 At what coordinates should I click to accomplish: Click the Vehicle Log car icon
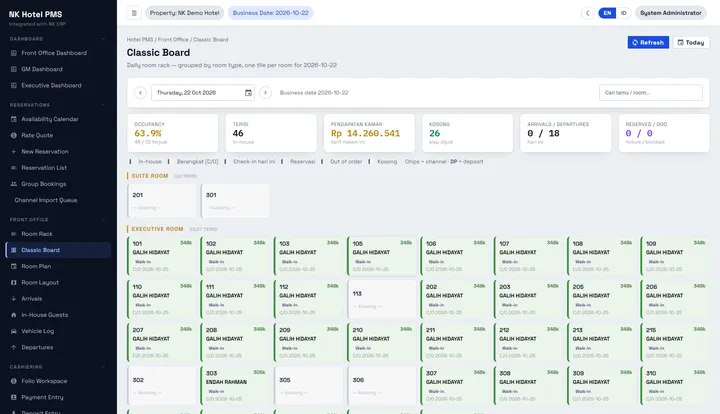pos(14,331)
